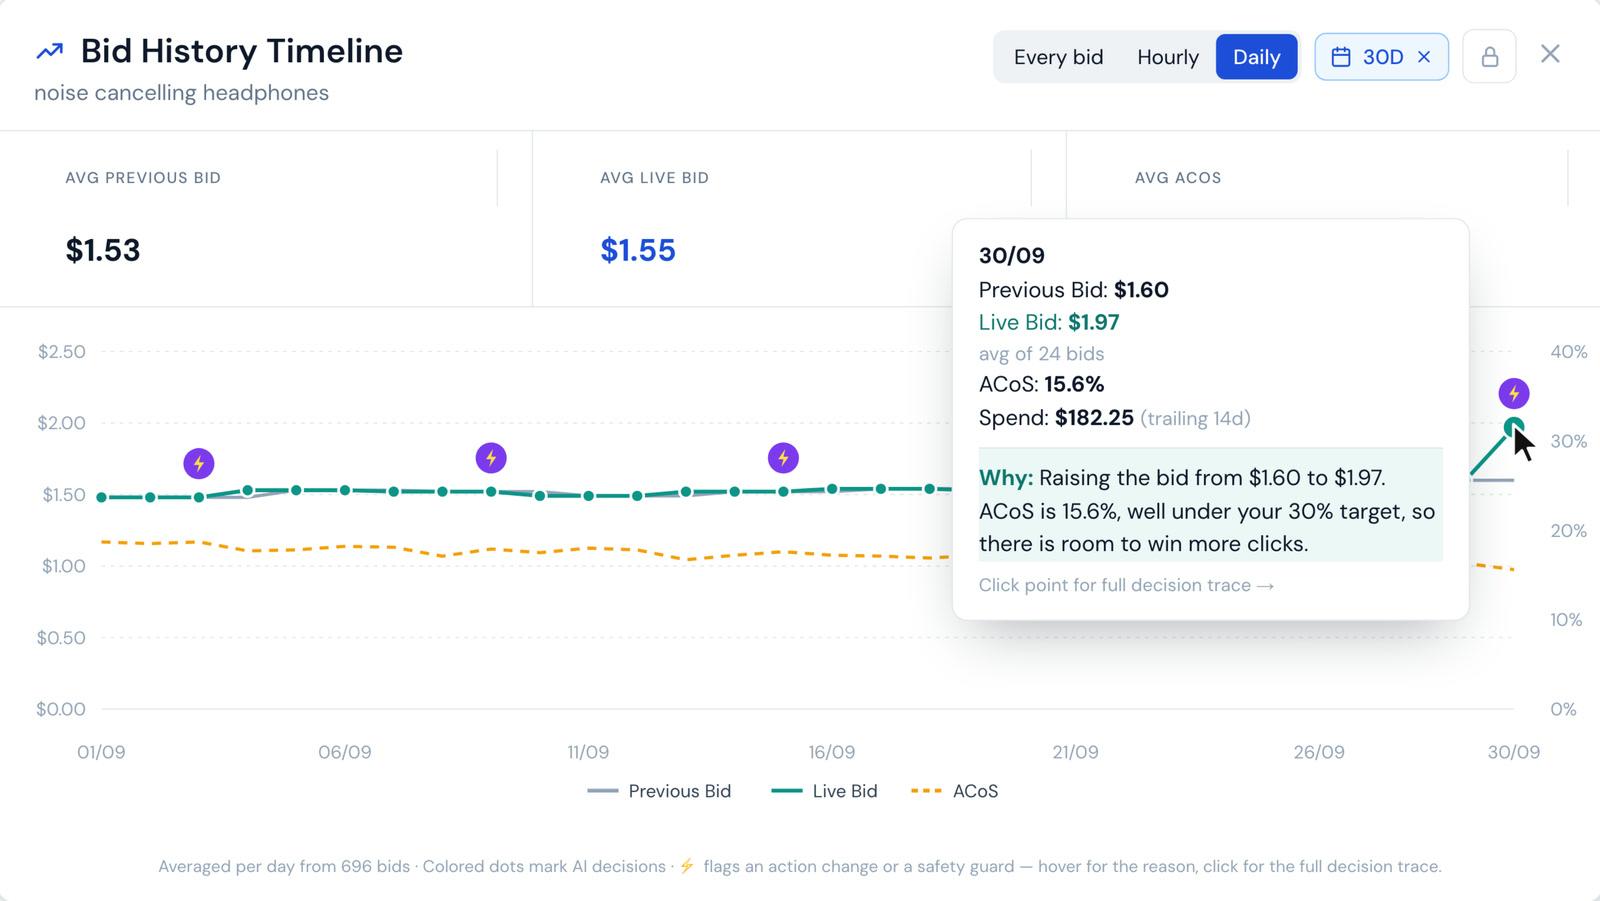Close the Bid History Timeline dialog
This screenshot has height=901, width=1600.
pyautogui.click(x=1550, y=54)
